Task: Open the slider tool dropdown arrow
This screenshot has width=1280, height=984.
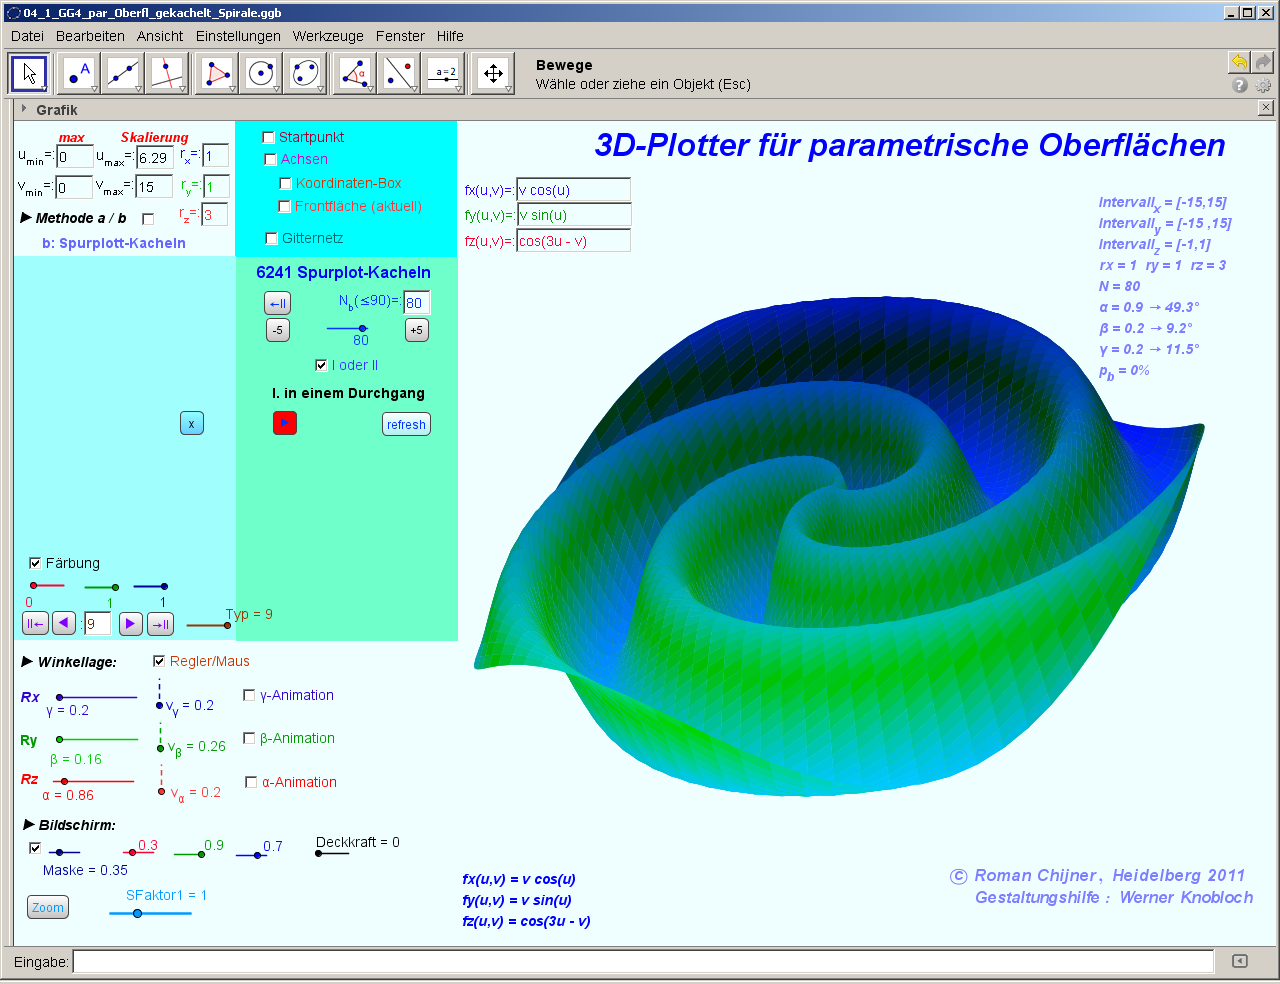Action: click(459, 89)
